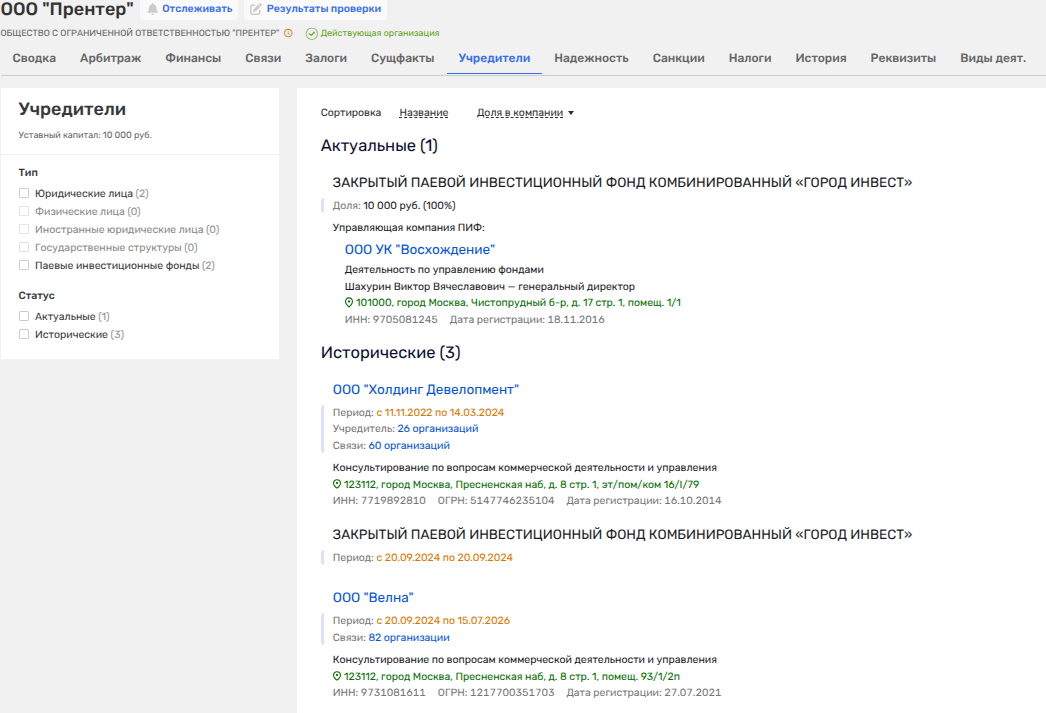
Task: Click the historical ГОРОД ИНВЕСТ fund title
Action: (x=622, y=534)
